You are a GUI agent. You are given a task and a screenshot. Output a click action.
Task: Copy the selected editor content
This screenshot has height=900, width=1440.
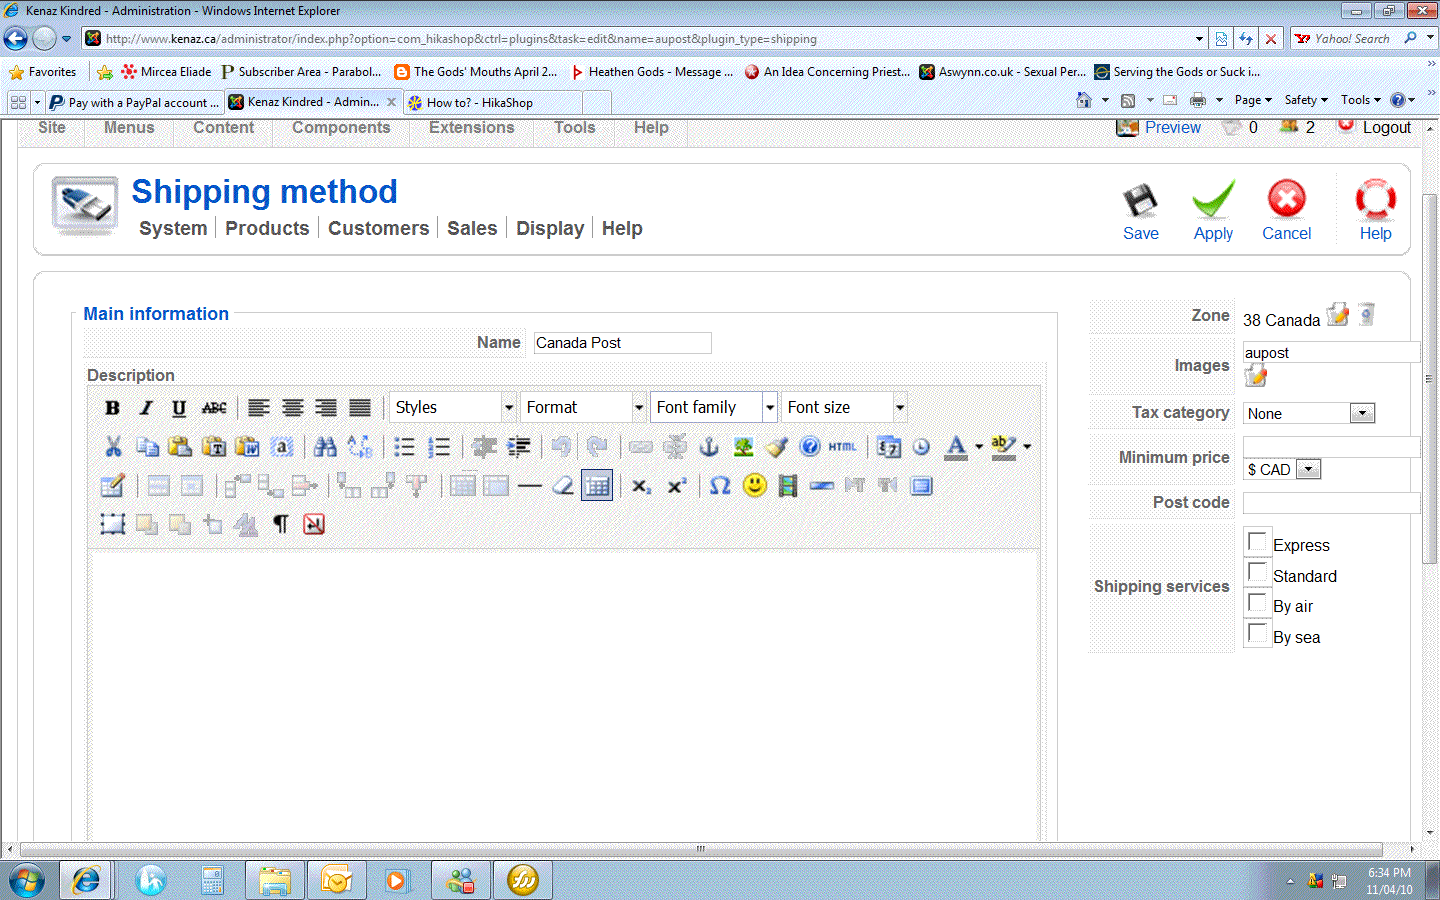[147, 447]
